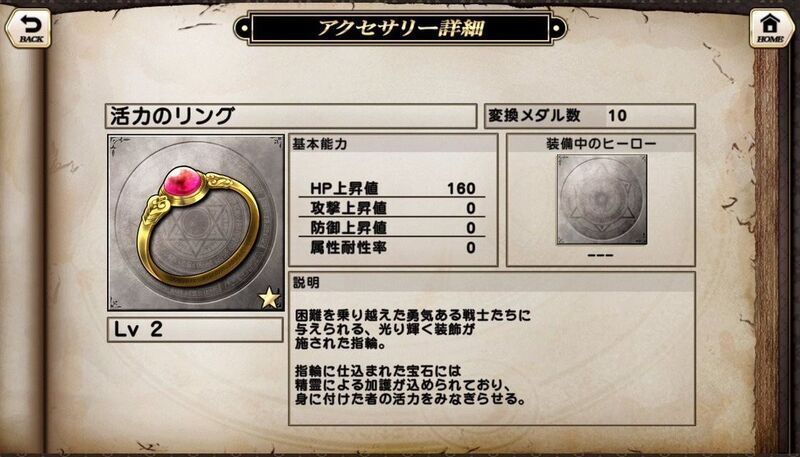Screen dimensions: 800x457
Task: Select the 活力のリング name field
Action: point(291,116)
